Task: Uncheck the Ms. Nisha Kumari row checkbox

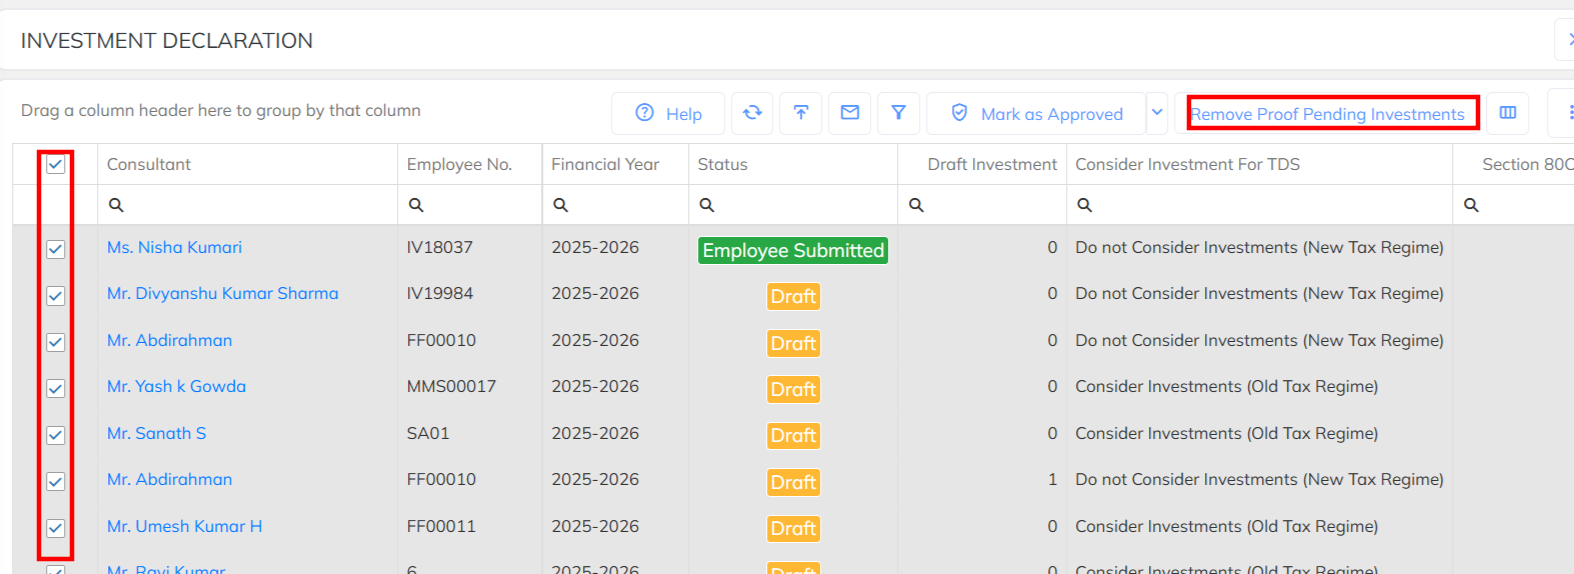Action: (x=56, y=249)
